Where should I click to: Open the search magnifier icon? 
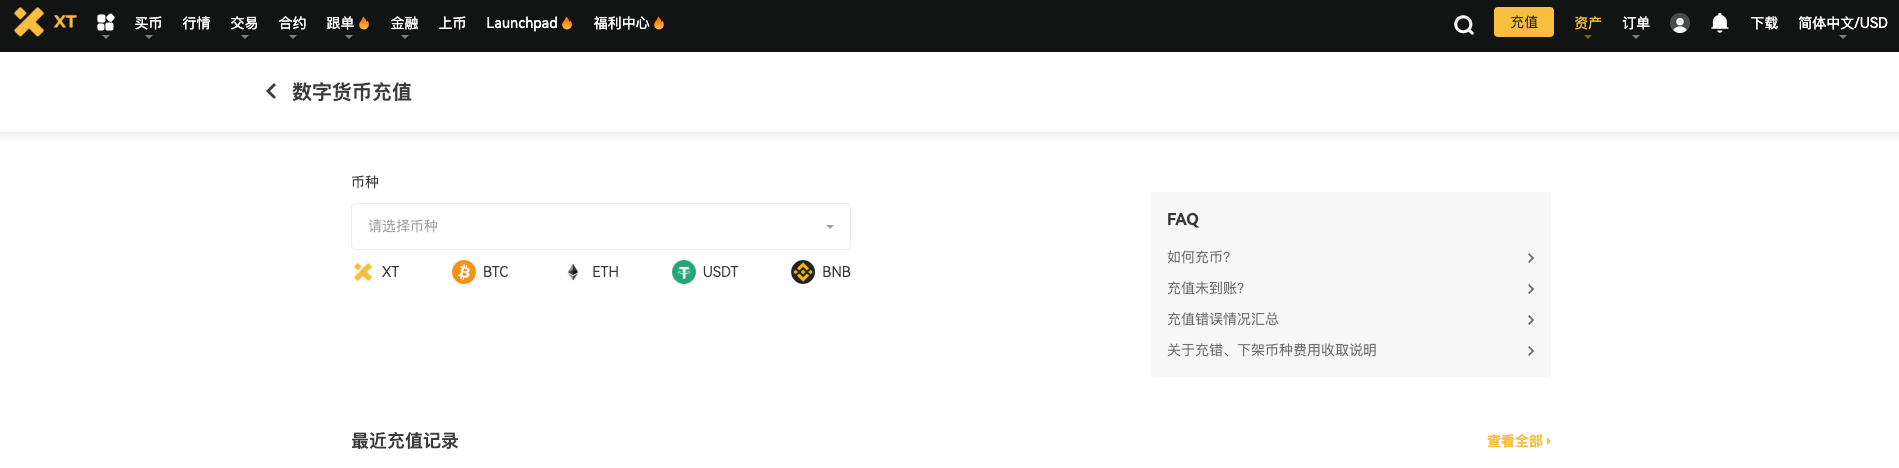coord(1464,25)
